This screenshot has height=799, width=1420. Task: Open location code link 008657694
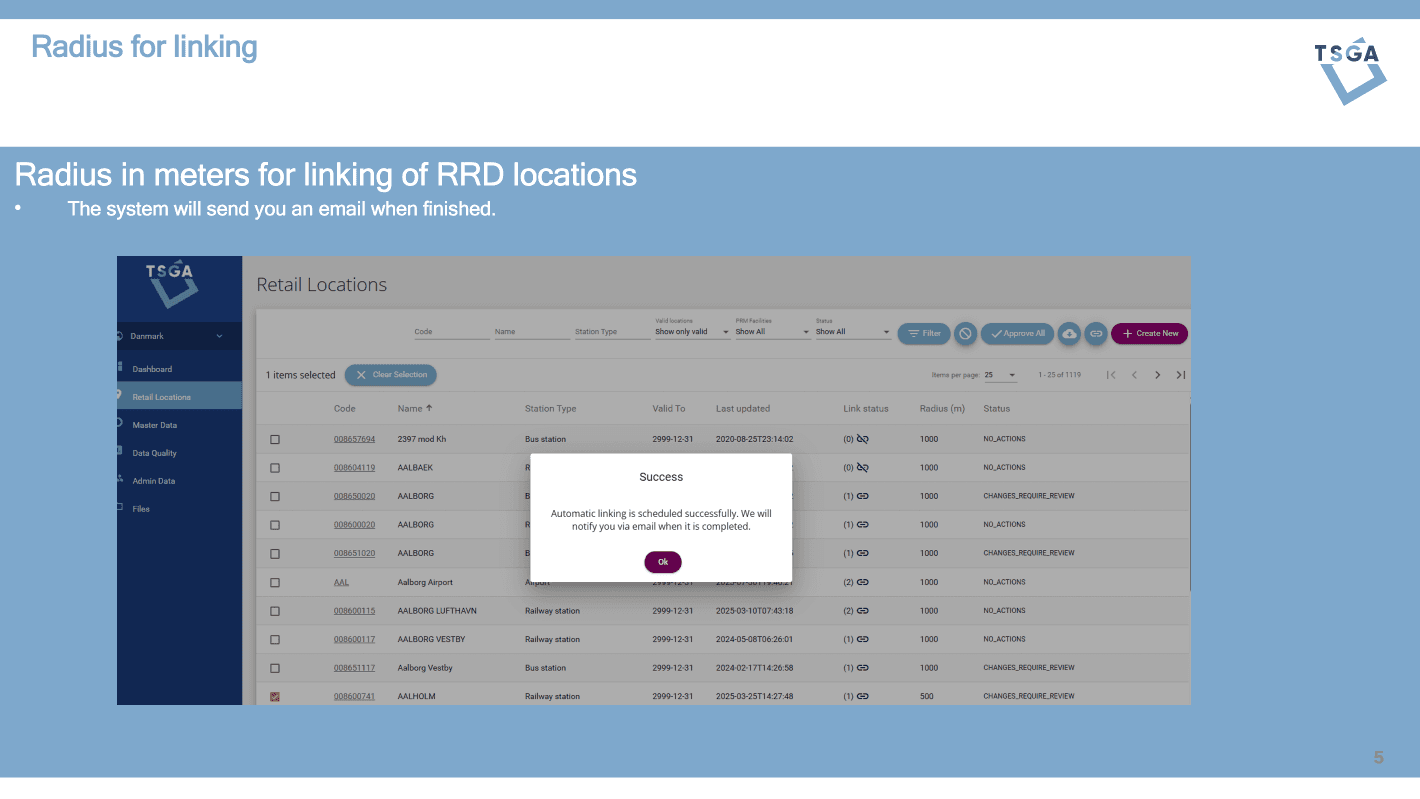354,439
